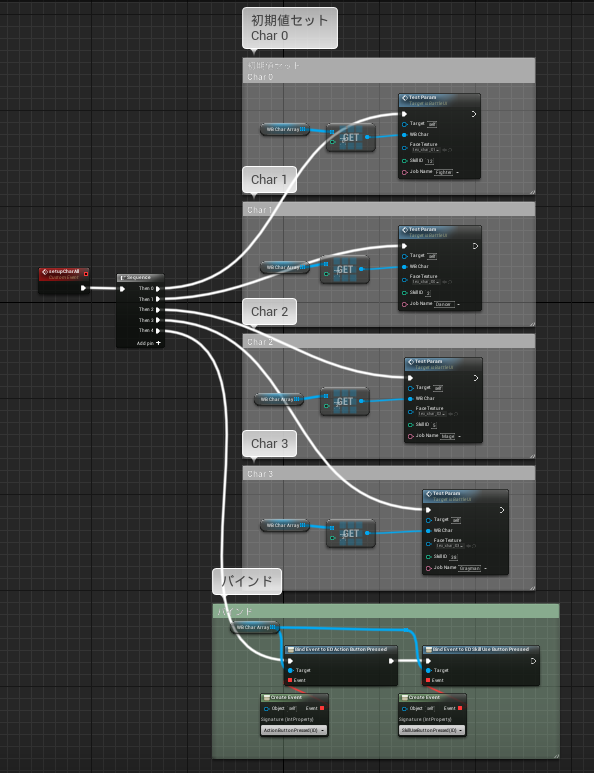594x773 pixels.
Task: Select the GET node in Char 1 comment
Action: tap(345, 270)
